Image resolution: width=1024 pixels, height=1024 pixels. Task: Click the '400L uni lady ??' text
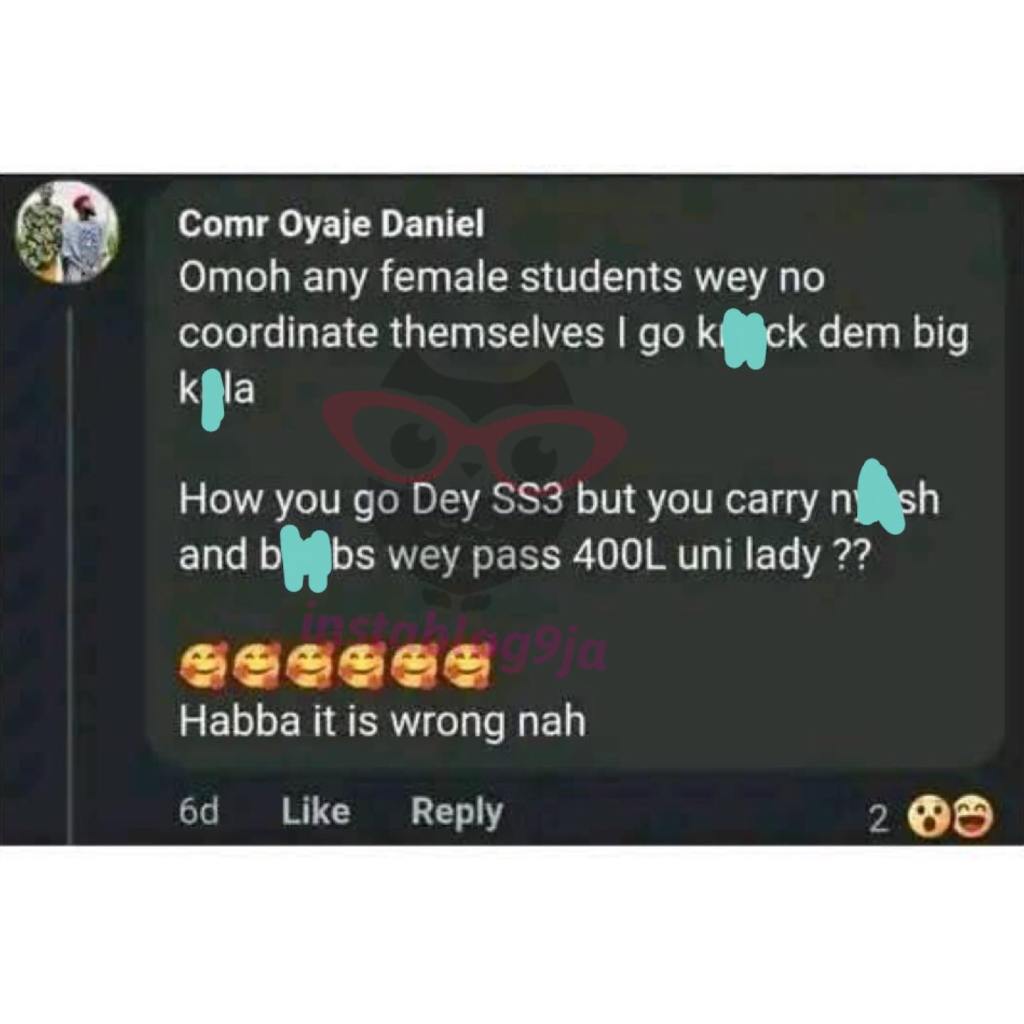click(x=722, y=556)
